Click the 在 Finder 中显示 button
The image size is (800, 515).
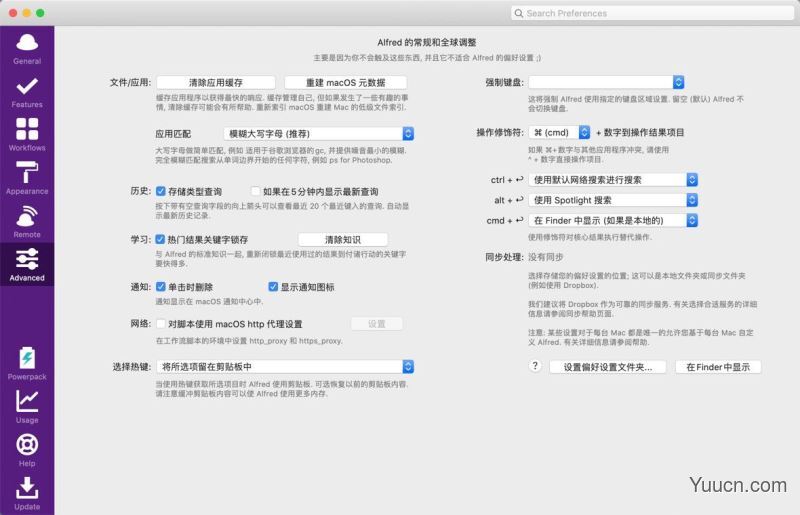(x=718, y=367)
